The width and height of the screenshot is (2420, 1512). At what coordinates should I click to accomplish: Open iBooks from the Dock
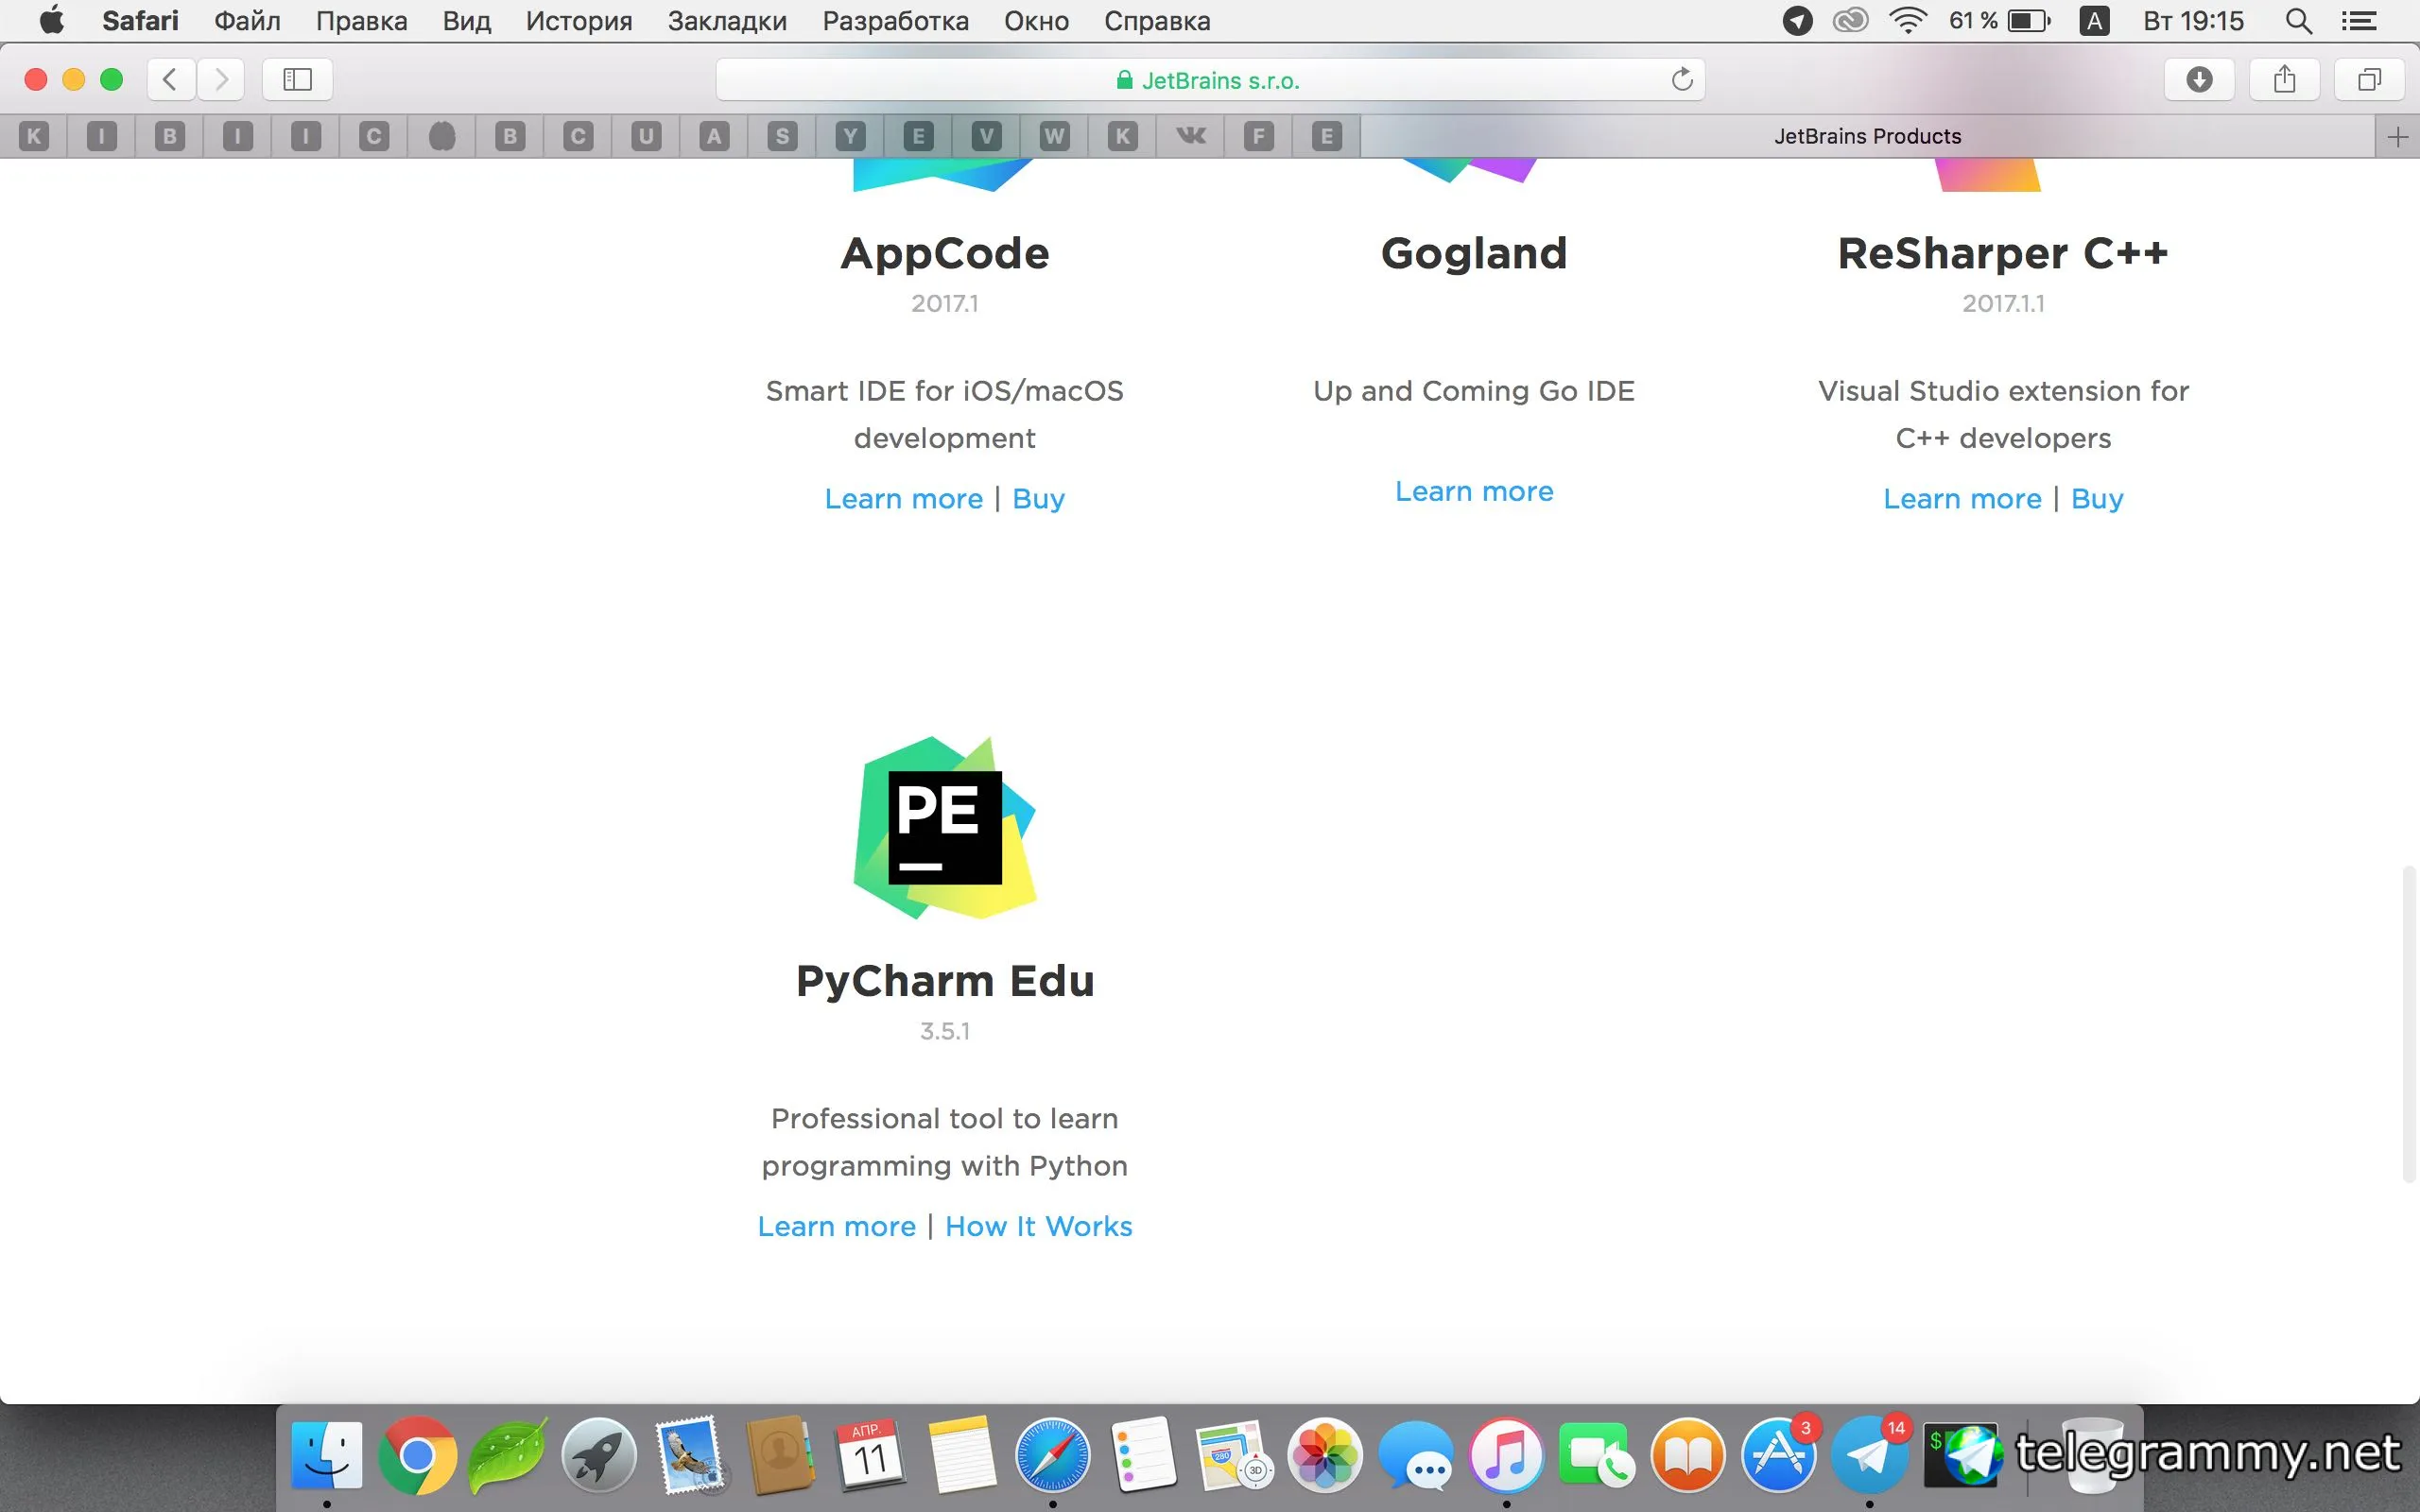point(1688,1455)
